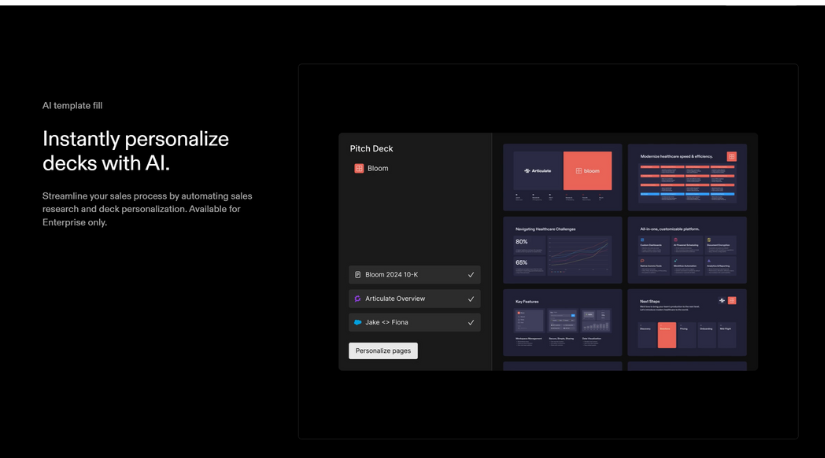The image size is (825, 458).
Task: Open the Navigating Healthcare Challenges slide
Action: [562, 249]
